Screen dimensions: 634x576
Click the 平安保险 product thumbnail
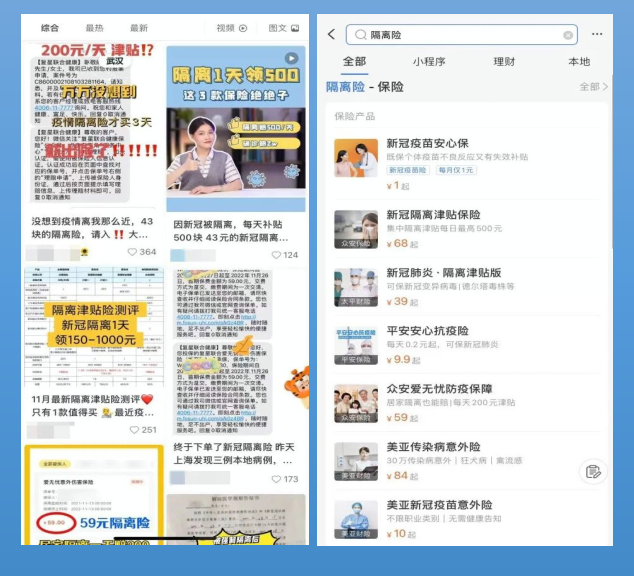(x=356, y=346)
